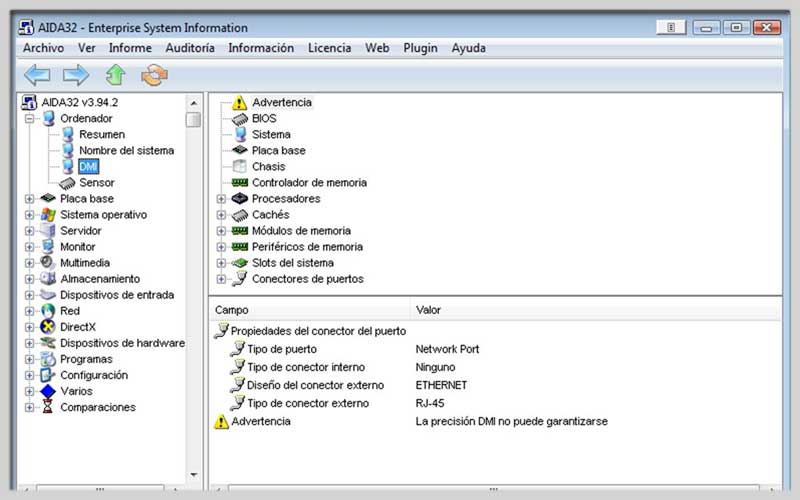The image size is (800, 500).
Task: Open the Archivo menu
Action: (x=43, y=48)
